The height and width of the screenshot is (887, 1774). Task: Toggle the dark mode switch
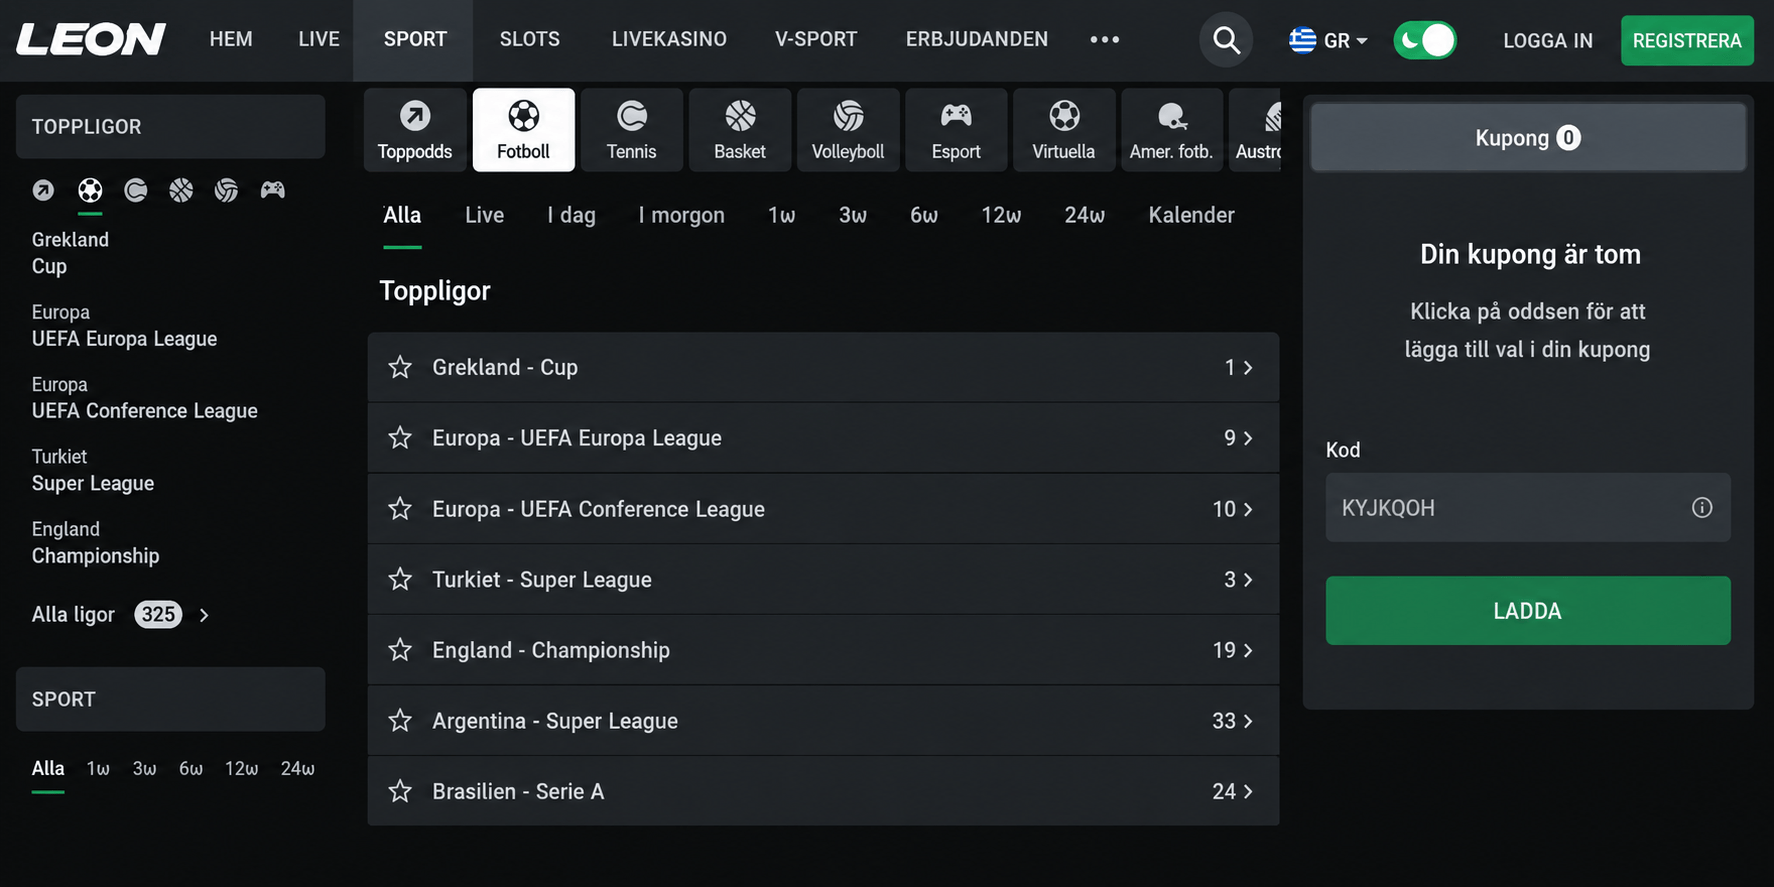(1425, 40)
